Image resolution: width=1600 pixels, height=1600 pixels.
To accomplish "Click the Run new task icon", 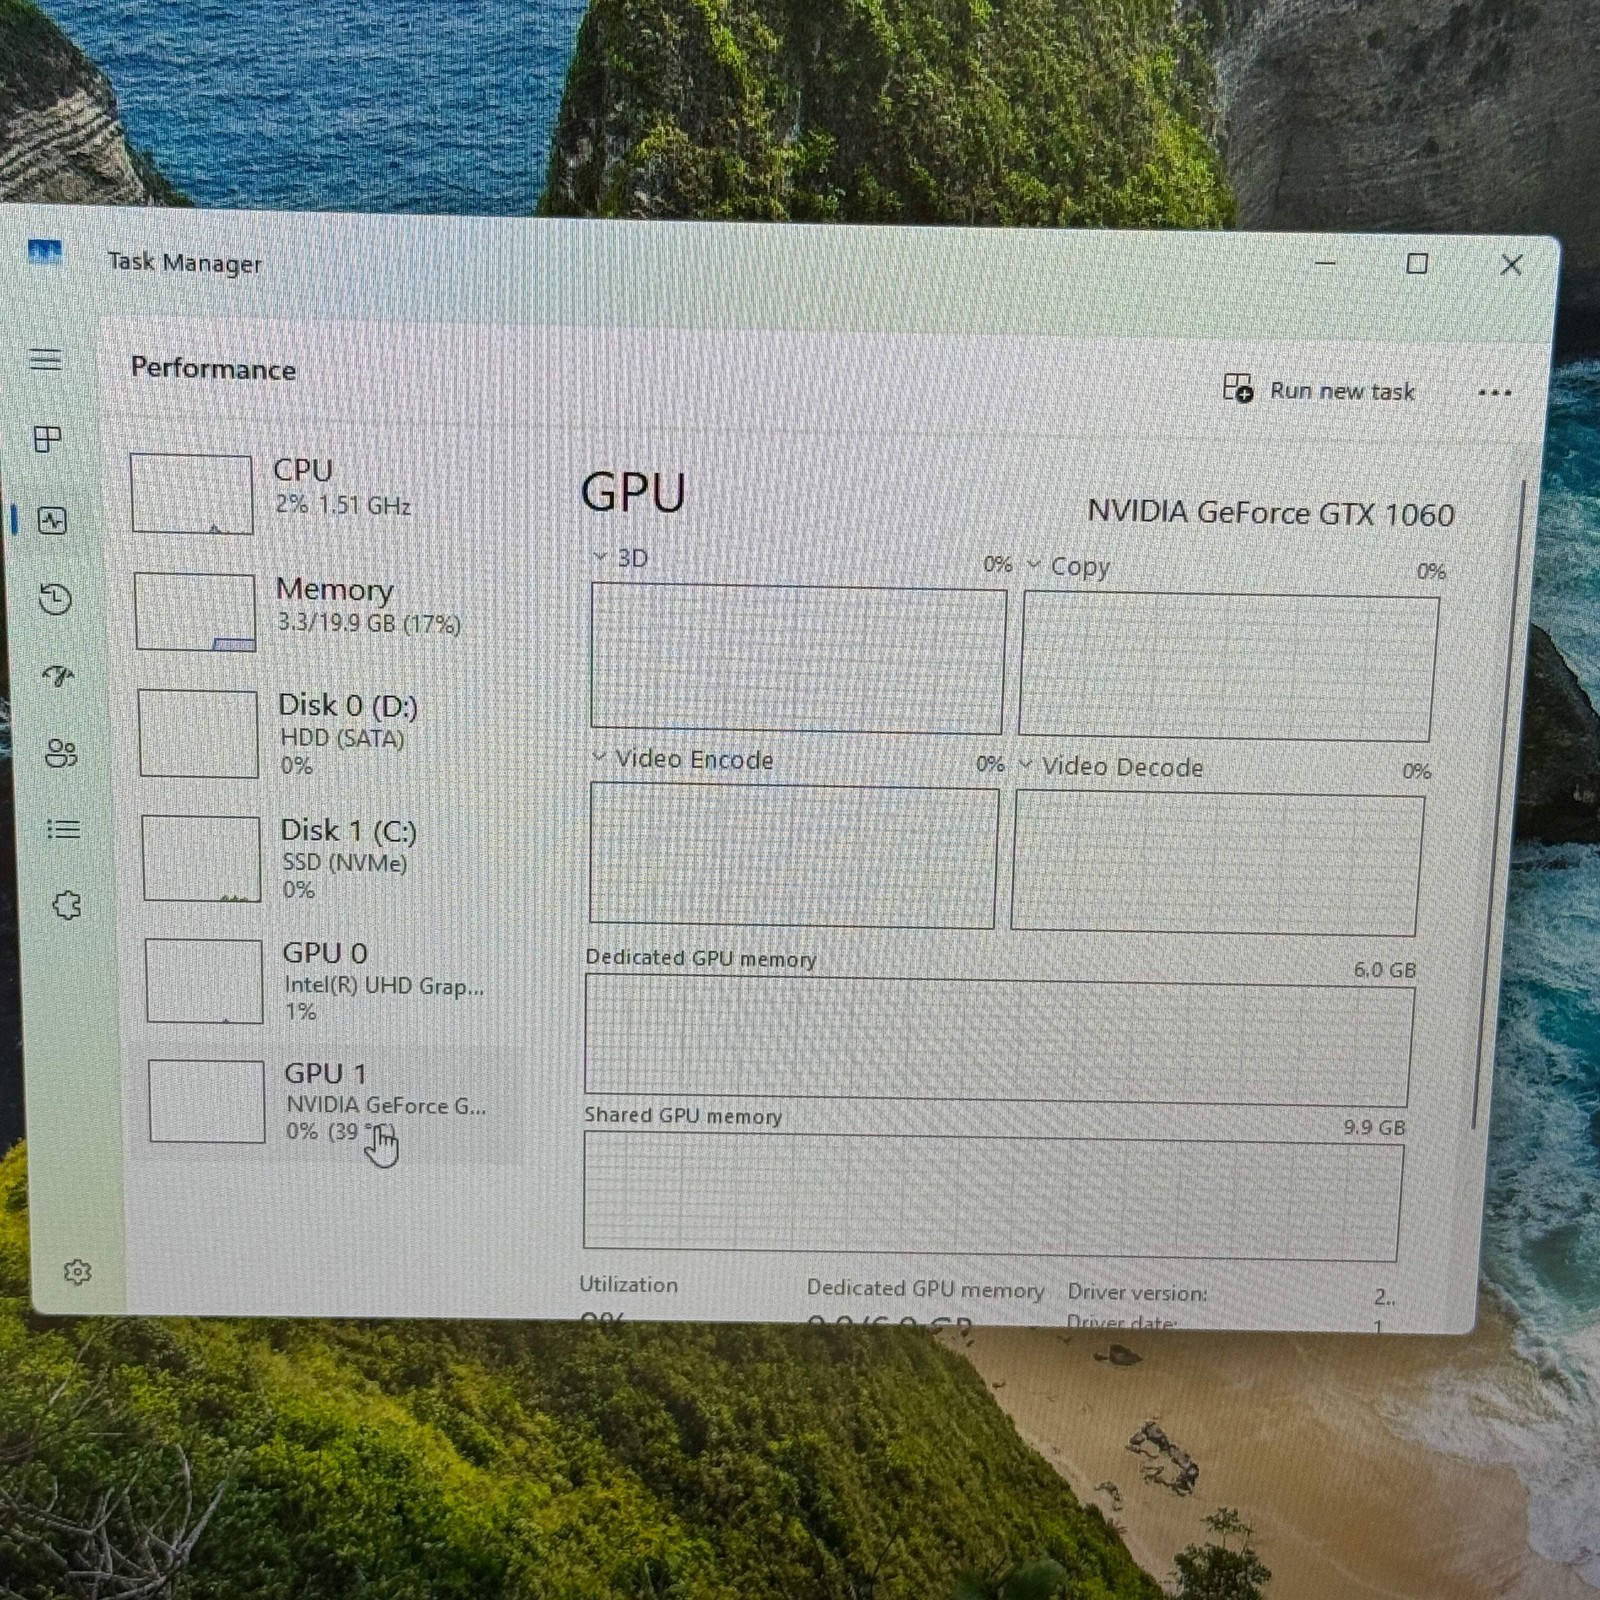I will (1238, 388).
